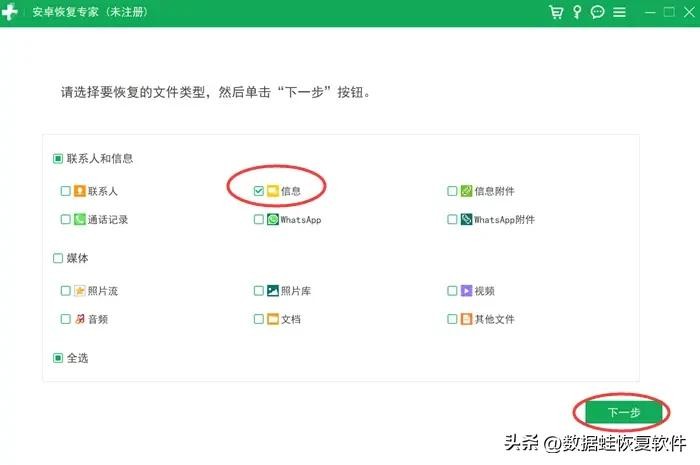Image resolution: width=700 pixels, height=465 pixels.
Task: Check the 文档 documents checkbox
Action: [259, 319]
